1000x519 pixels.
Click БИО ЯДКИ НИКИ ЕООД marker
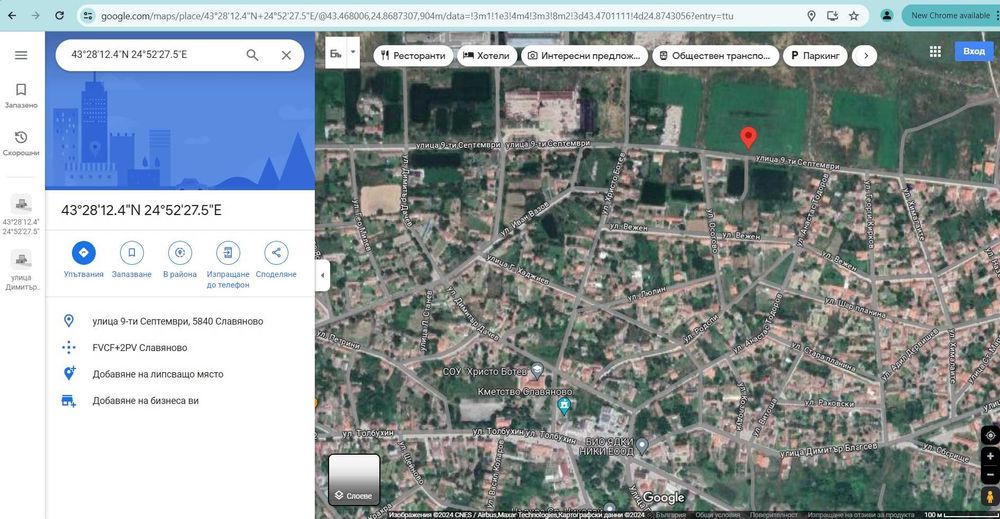(x=642, y=446)
